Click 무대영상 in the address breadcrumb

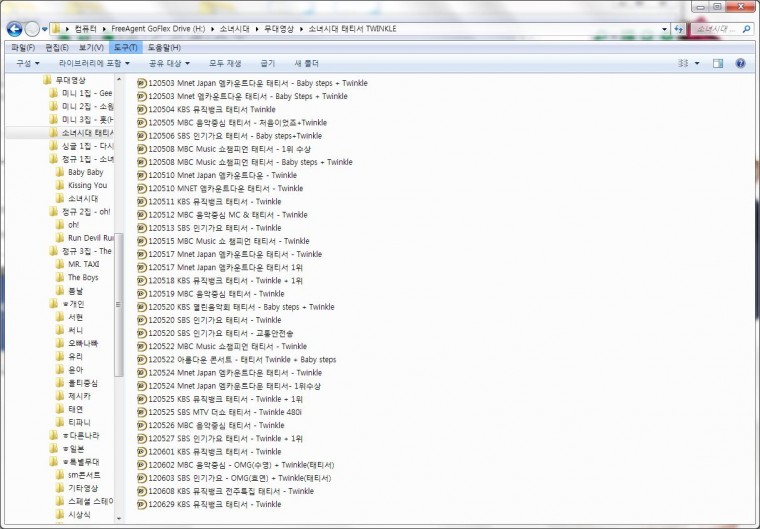pos(279,29)
